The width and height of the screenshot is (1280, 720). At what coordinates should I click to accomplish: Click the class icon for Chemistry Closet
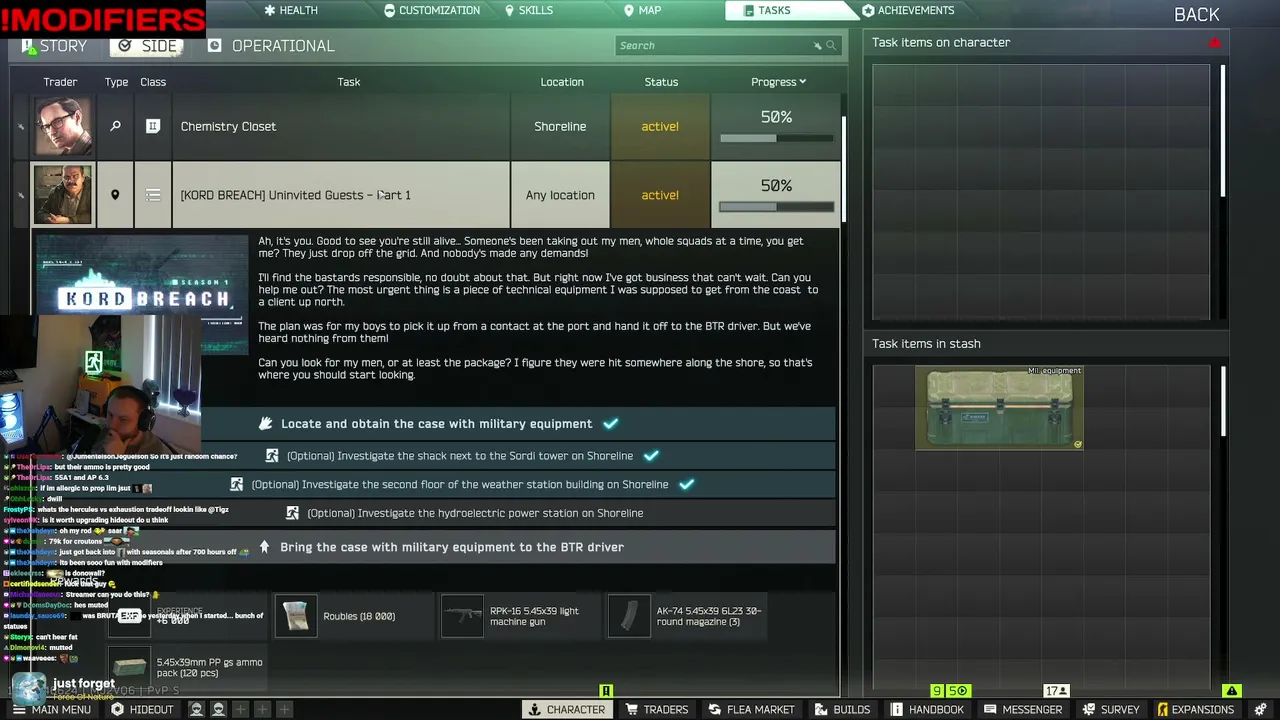153,126
